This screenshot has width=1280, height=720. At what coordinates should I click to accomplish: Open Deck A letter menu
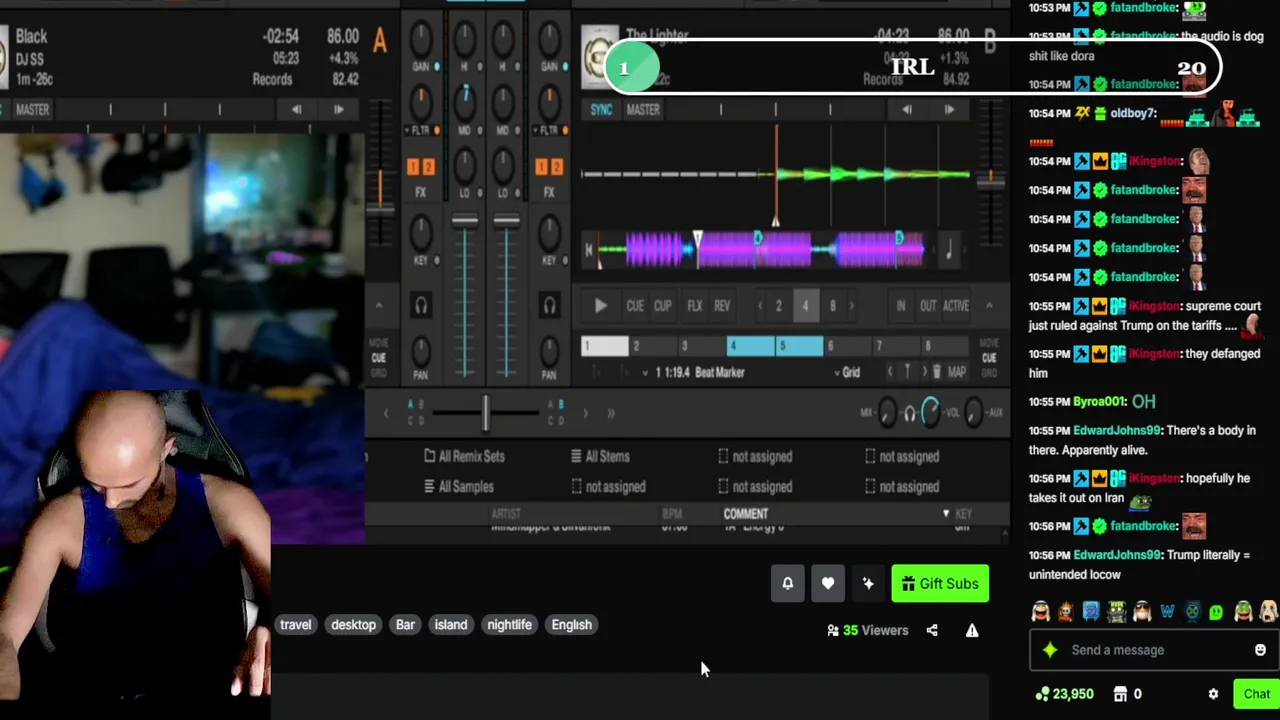click(380, 41)
